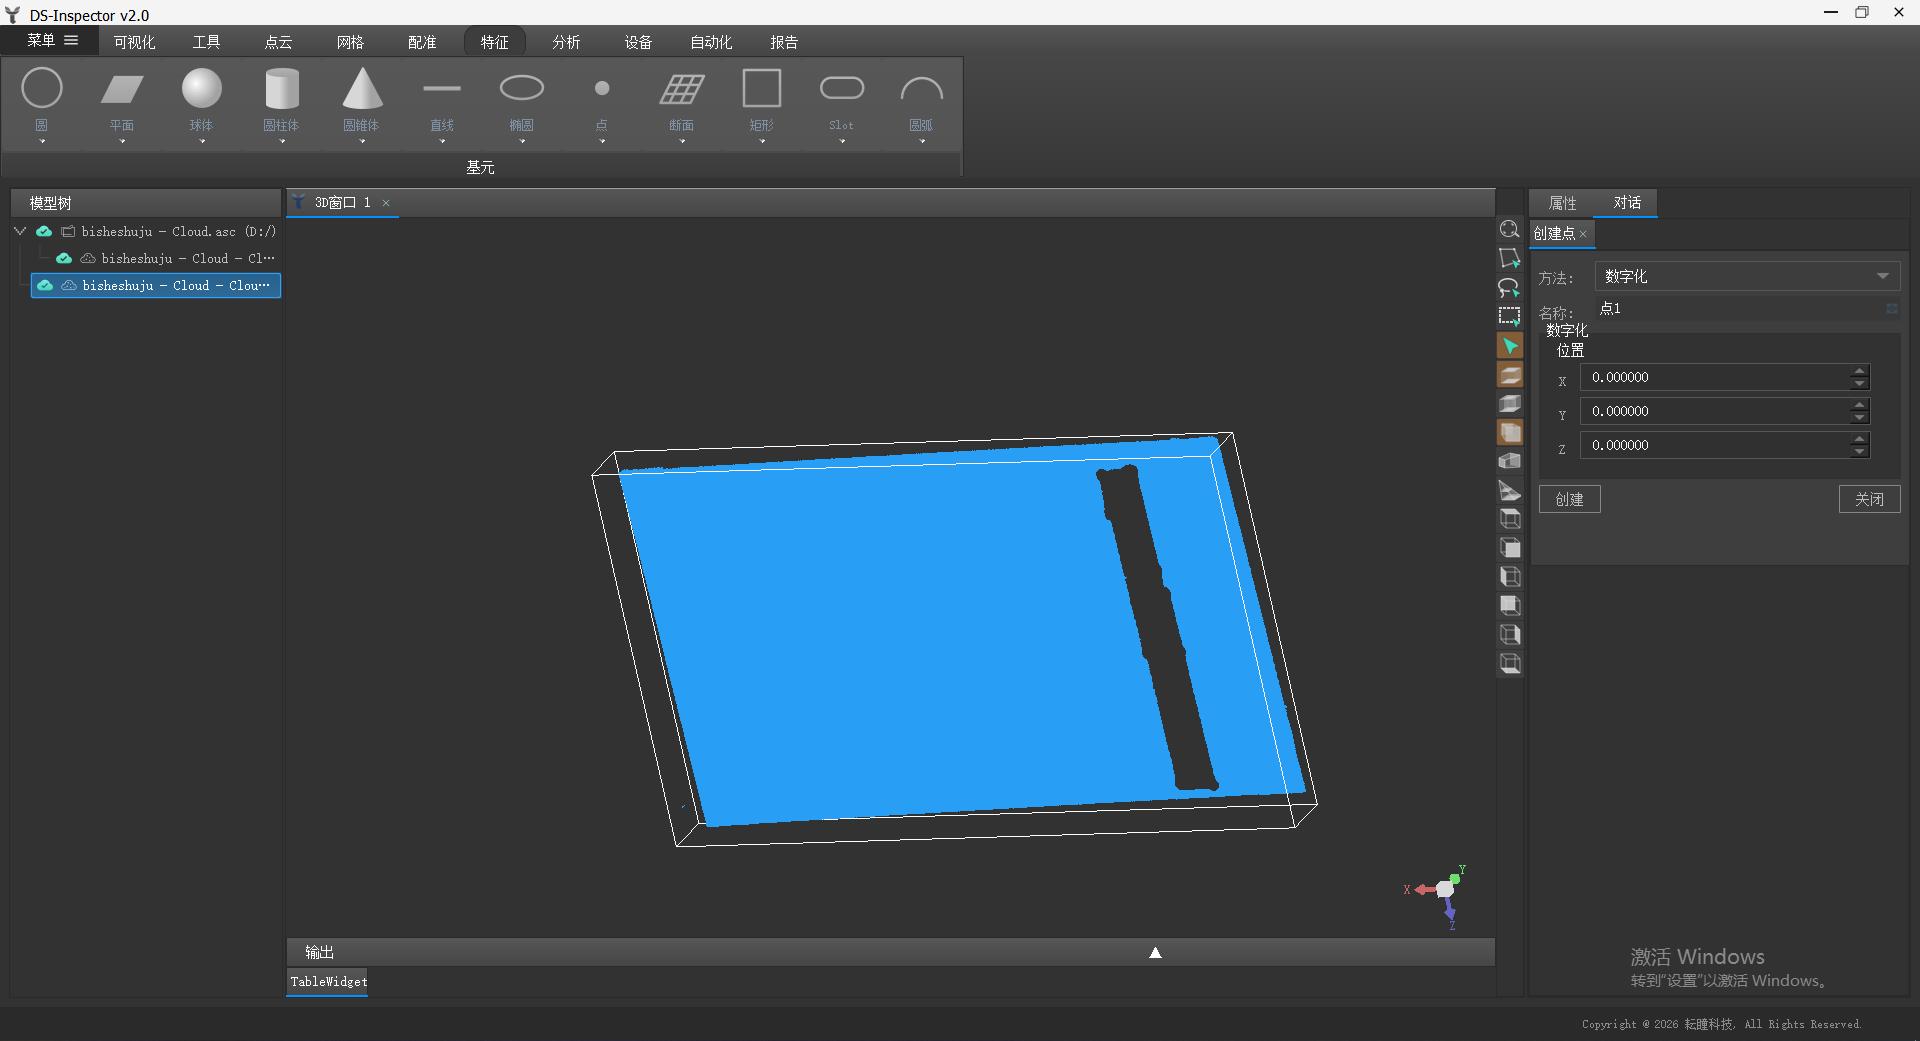Click the zoom-fit magnifier icon in viewport toolbar
The height and width of the screenshot is (1041, 1920).
[x=1510, y=229]
